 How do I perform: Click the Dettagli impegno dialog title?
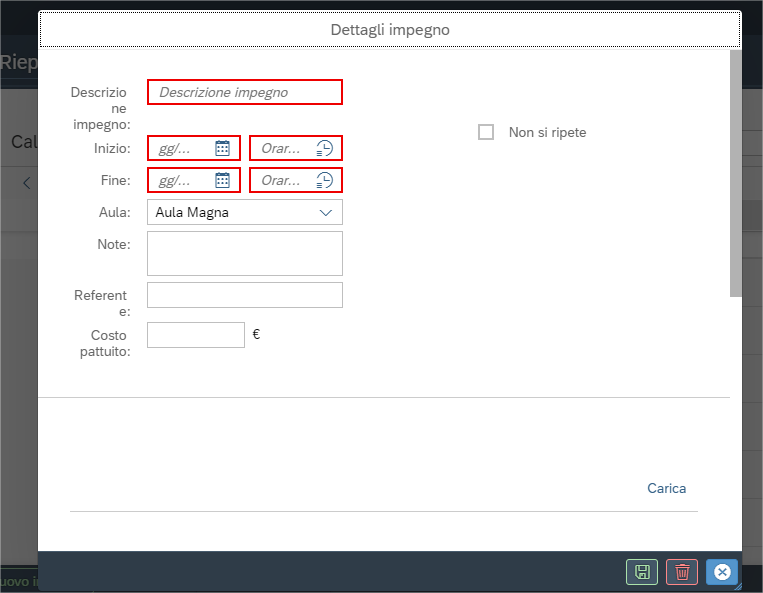(390, 30)
